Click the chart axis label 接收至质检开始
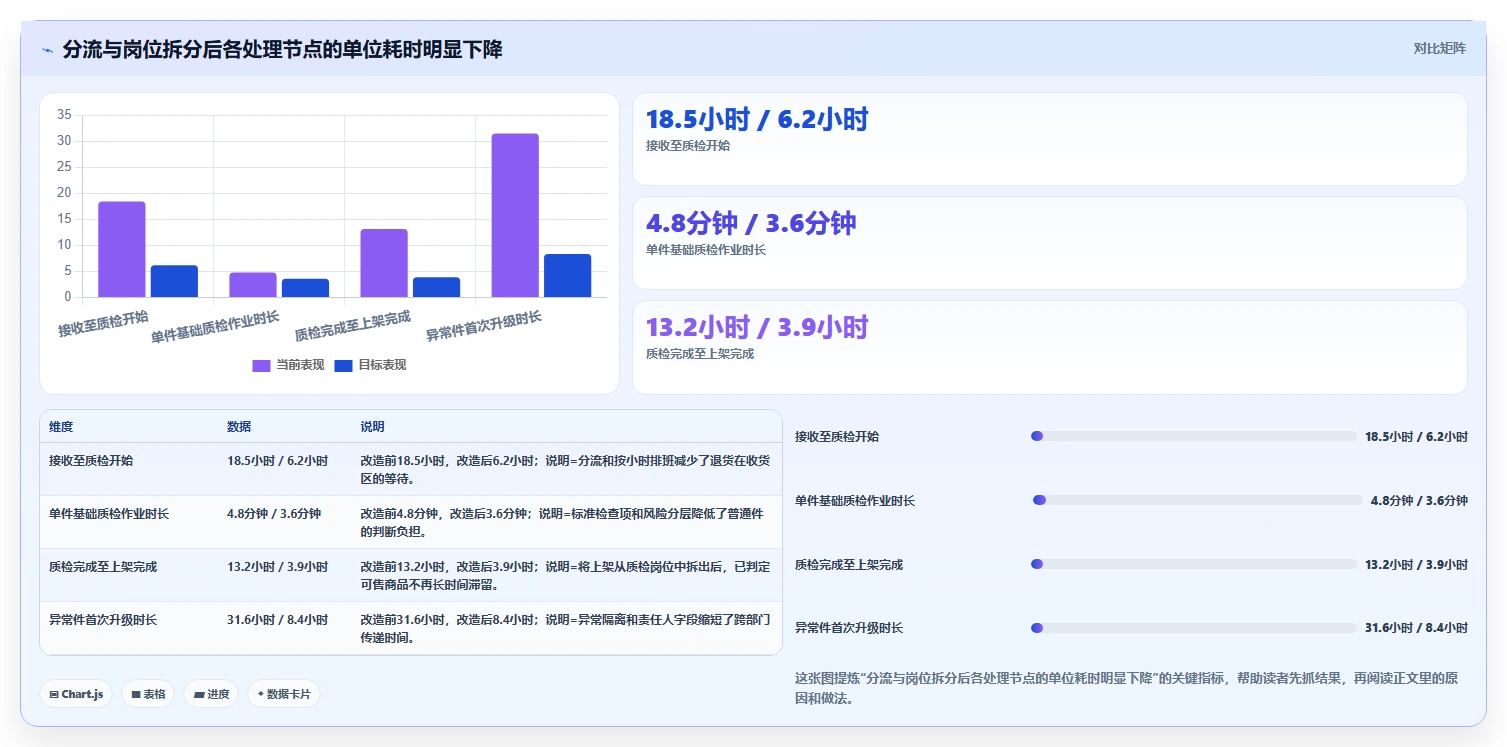This screenshot has width=1507, height=747. pyautogui.click(x=103, y=323)
